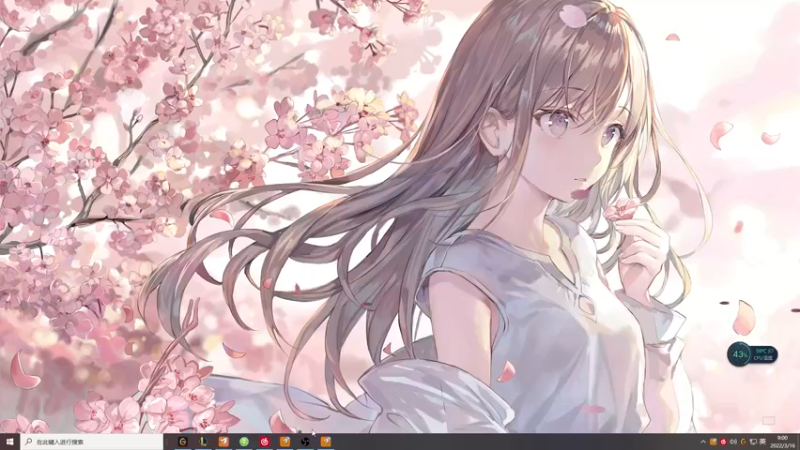Open orange app left of OBS icon

[285, 442]
